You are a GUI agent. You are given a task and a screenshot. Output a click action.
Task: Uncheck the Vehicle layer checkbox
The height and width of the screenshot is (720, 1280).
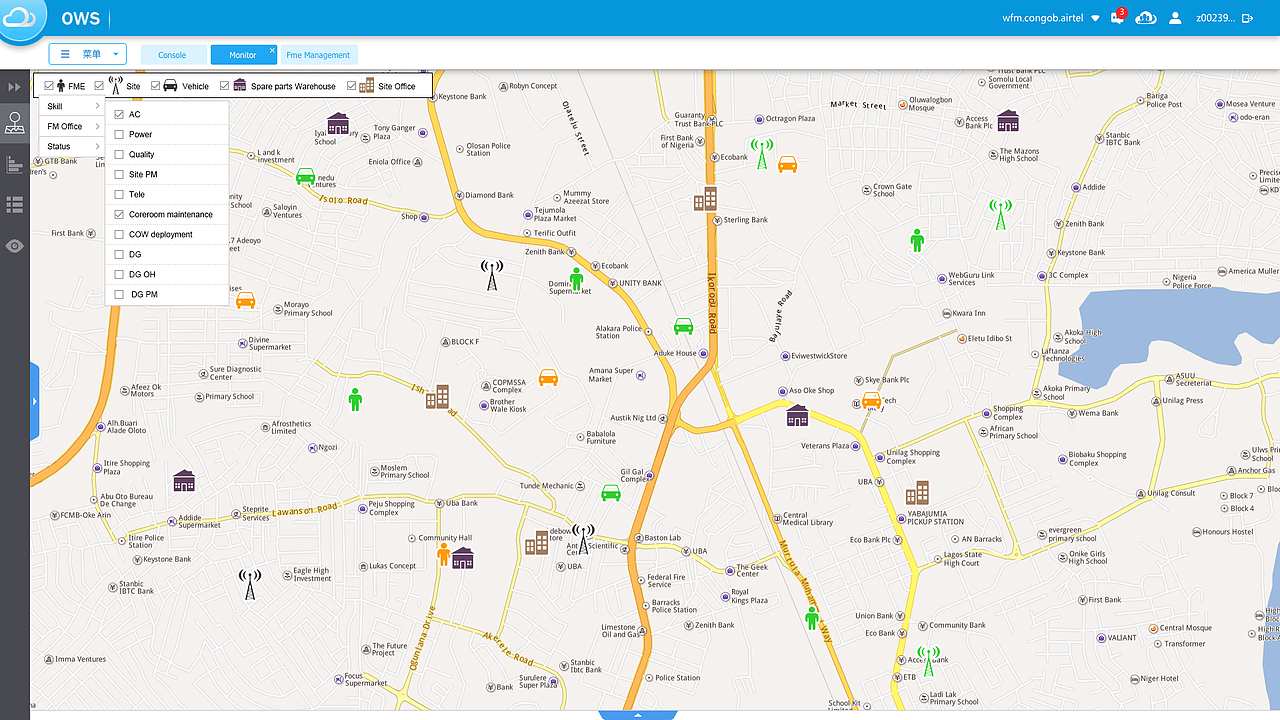156,86
